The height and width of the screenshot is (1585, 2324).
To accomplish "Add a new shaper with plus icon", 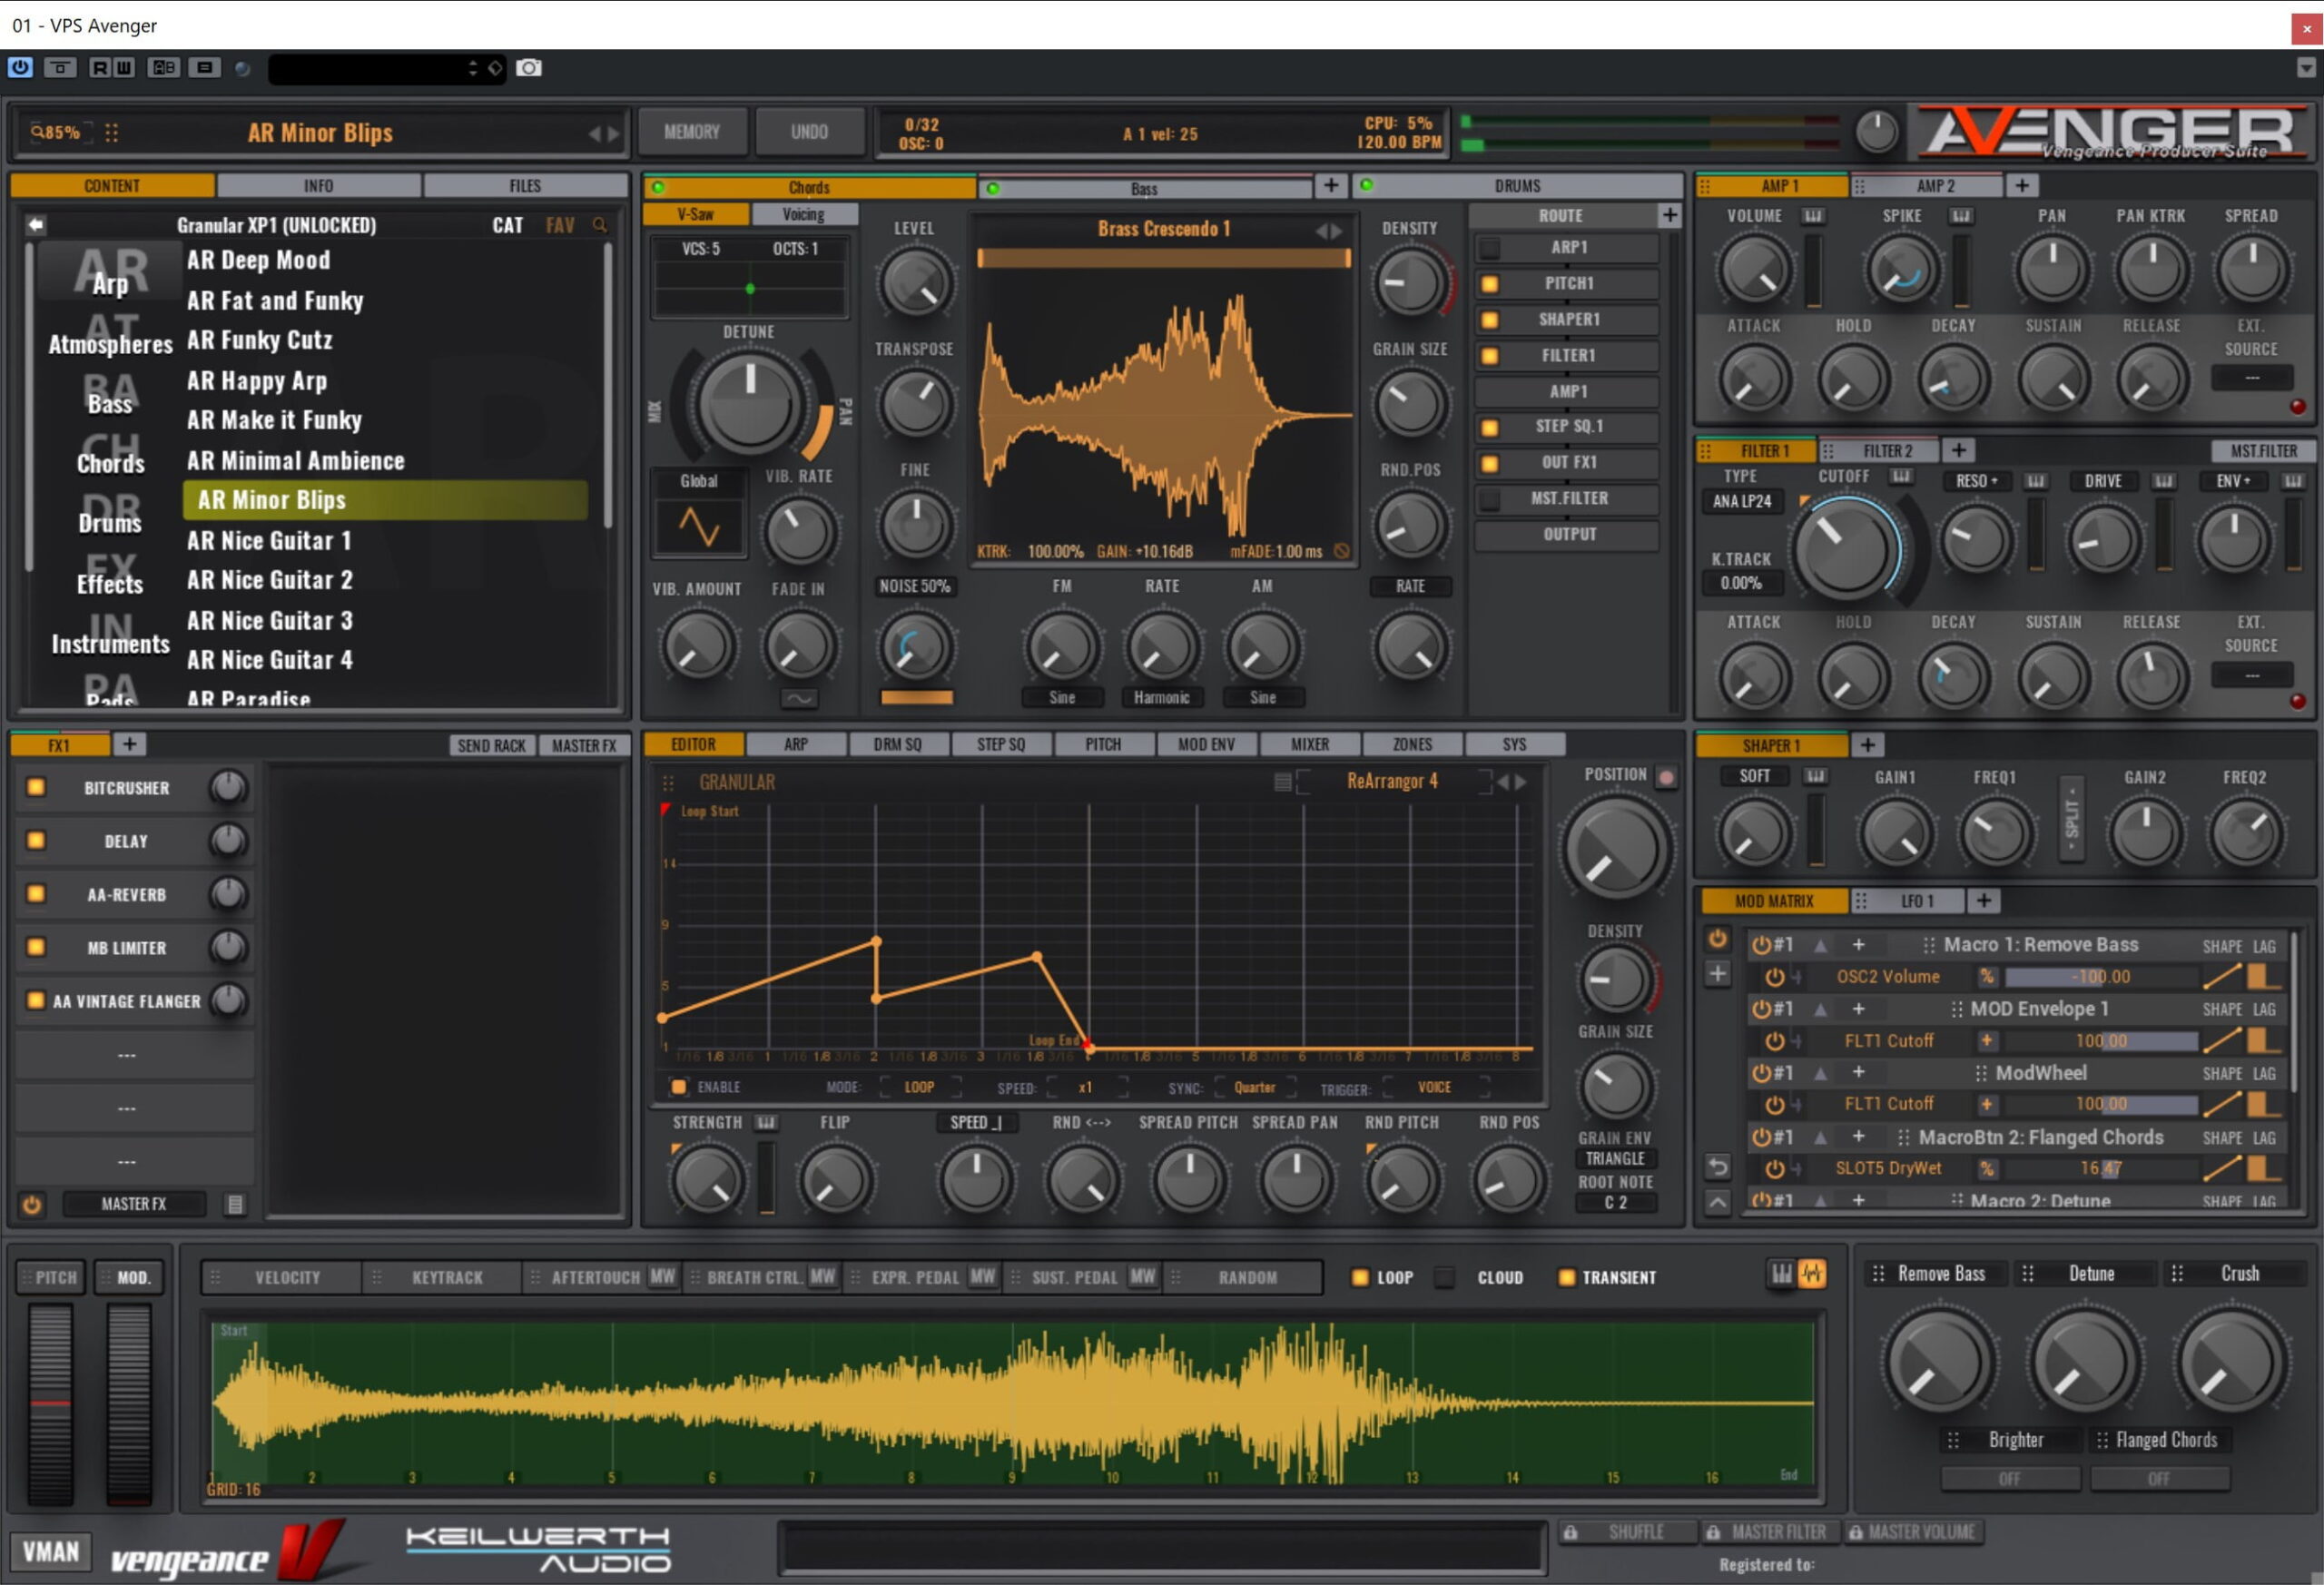I will [1867, 745].
